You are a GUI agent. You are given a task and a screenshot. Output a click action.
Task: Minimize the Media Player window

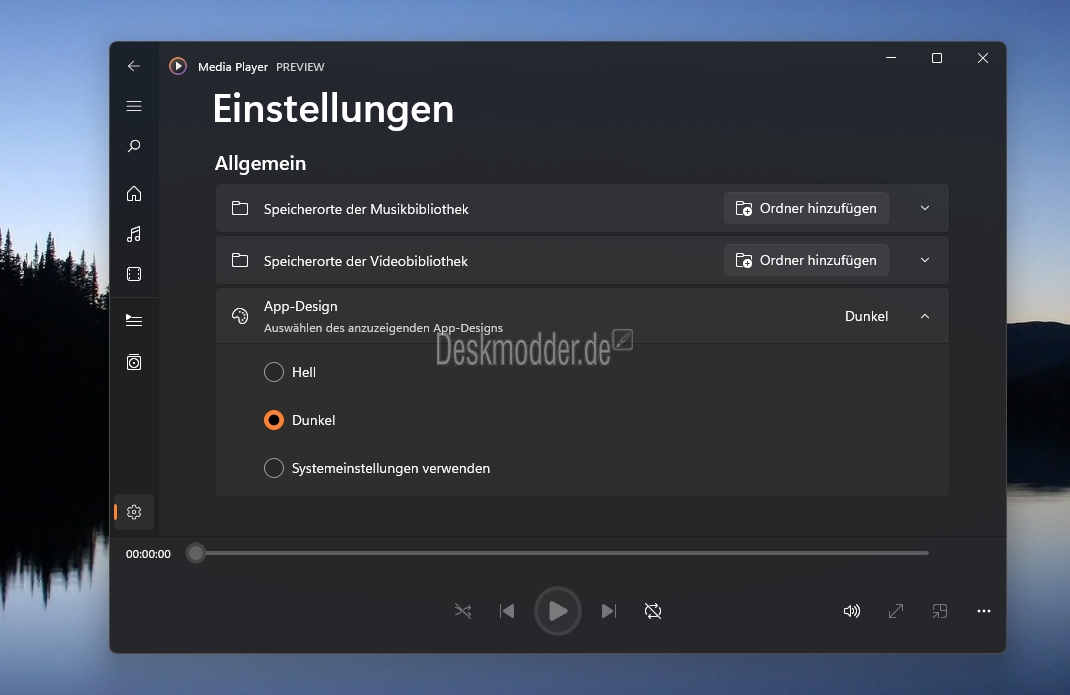pyautogui.click(x=891, y=58)
